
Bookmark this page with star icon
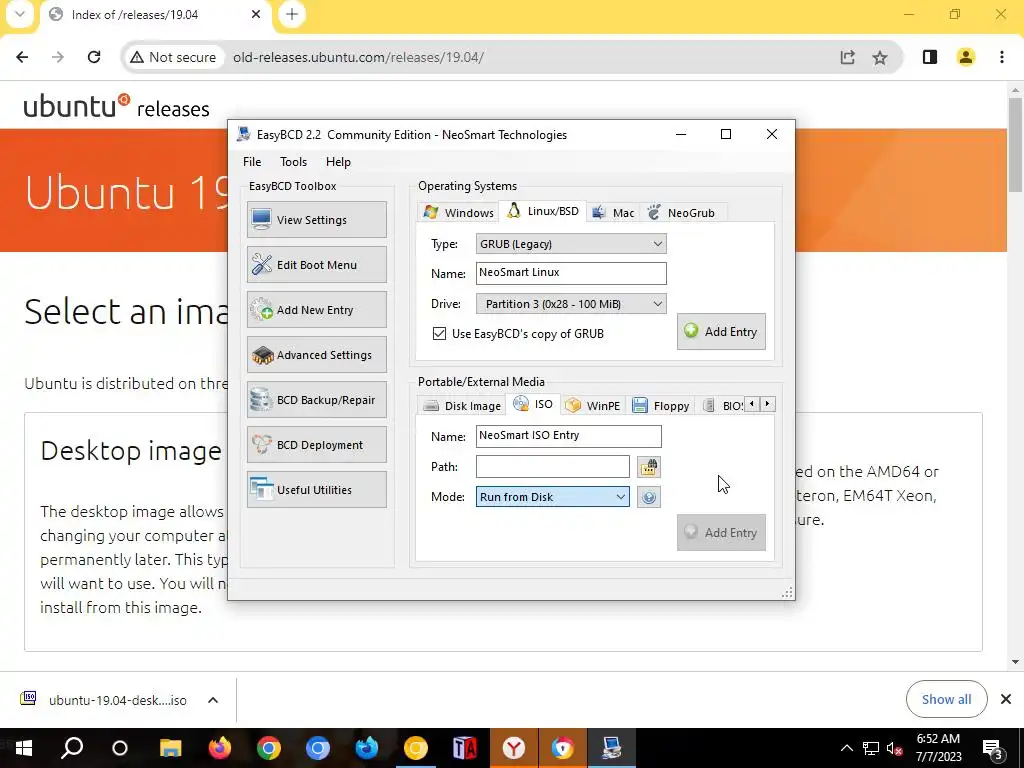pyautogui.click(x=880, y=57)
